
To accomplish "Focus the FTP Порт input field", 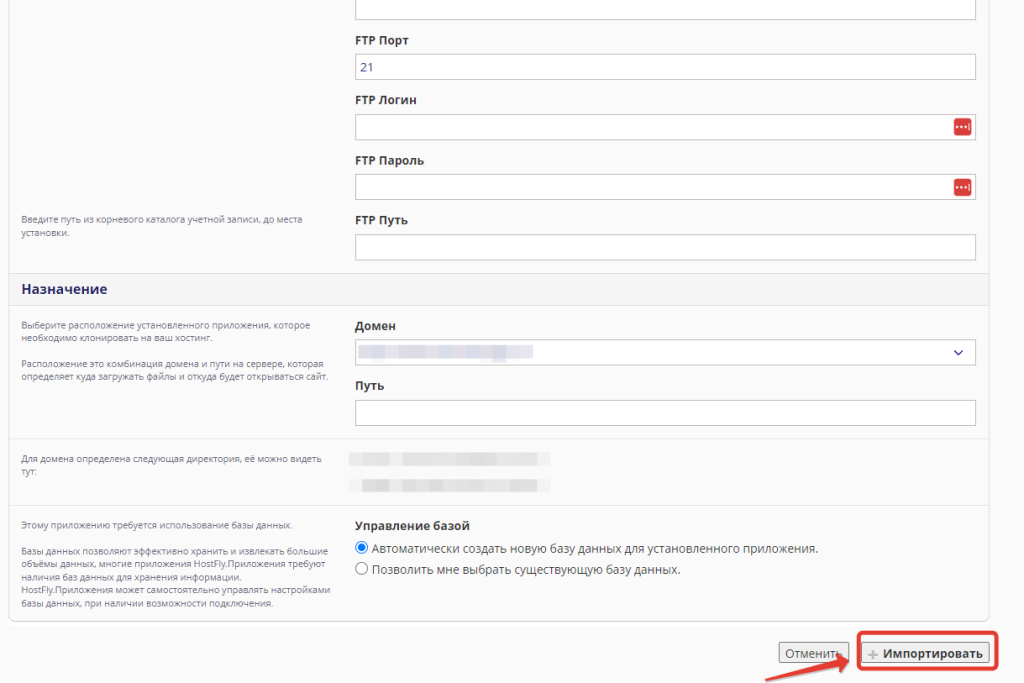I will click(x=665, y=67).
